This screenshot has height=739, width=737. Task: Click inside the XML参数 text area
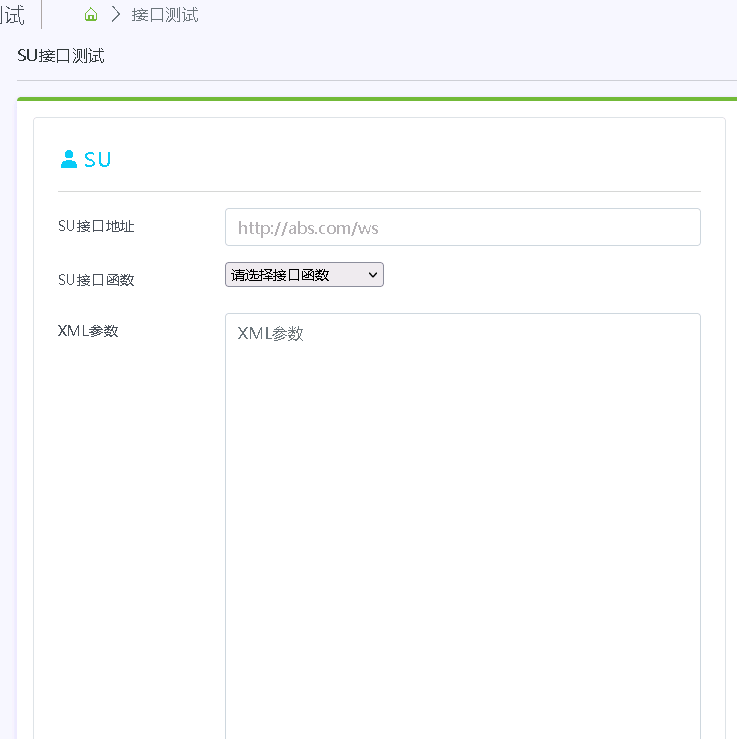[x=463, y=526]
